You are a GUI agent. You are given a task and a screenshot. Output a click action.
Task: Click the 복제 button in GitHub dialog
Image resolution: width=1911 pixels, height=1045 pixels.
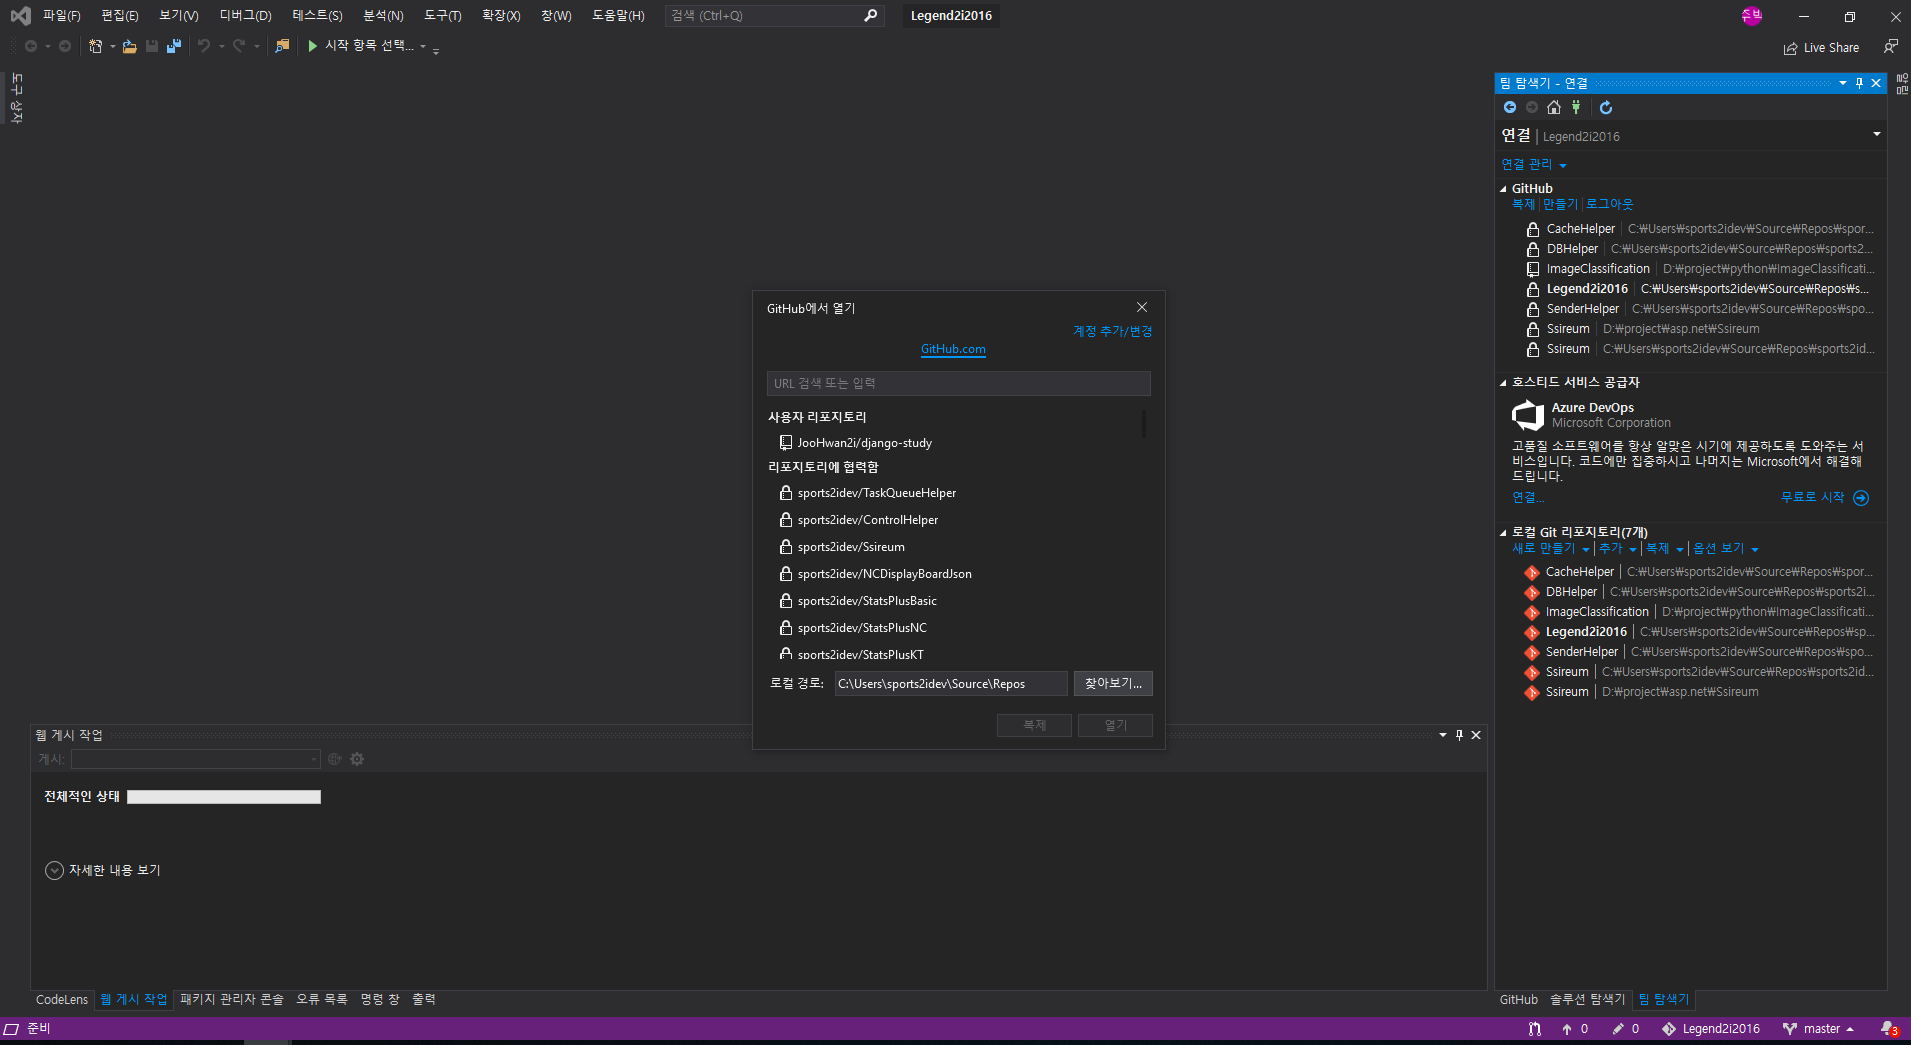(1034, 725)
